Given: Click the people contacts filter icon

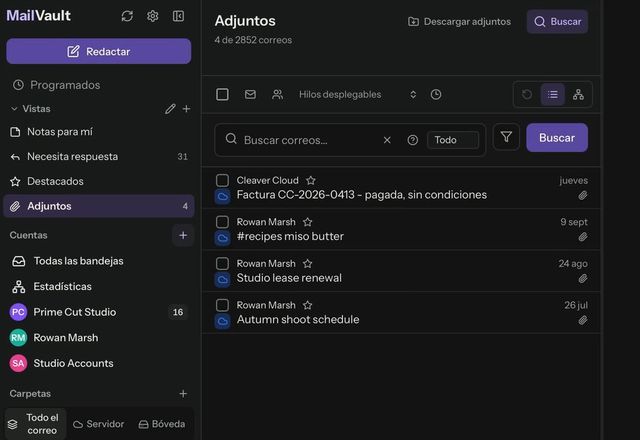Looking at the screenshot, I should [x=278, y=95].
